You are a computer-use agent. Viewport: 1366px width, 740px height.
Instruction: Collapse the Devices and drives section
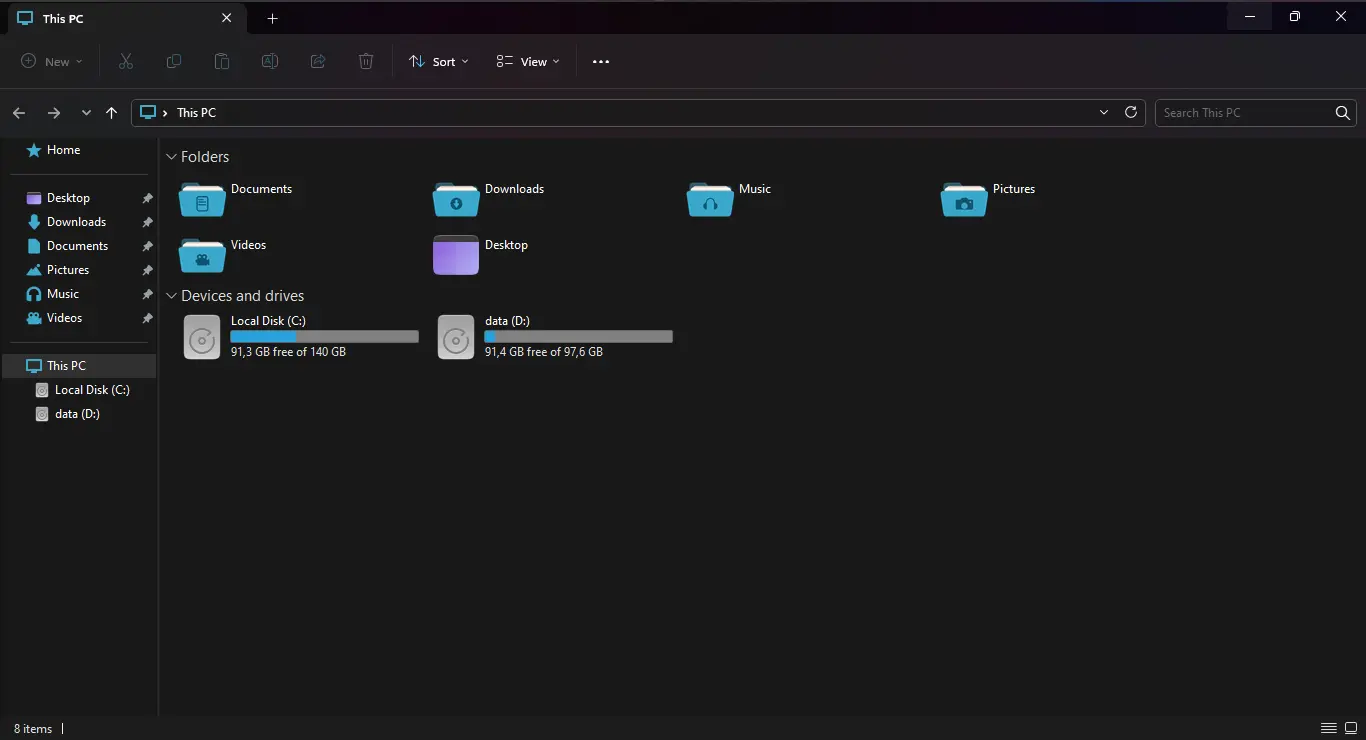click(171, 296)
